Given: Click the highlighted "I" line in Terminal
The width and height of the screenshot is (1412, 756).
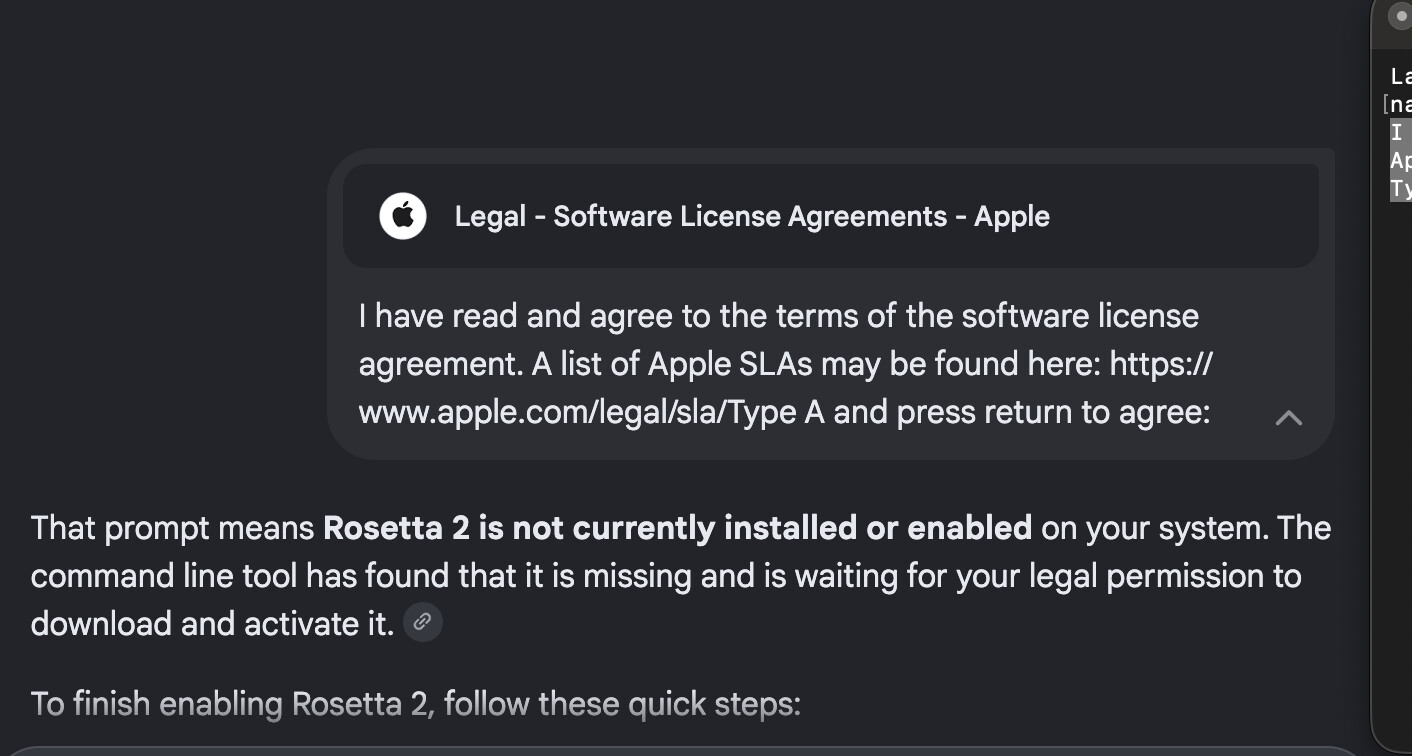Looking at the screenshot, I should (1396, 132).
